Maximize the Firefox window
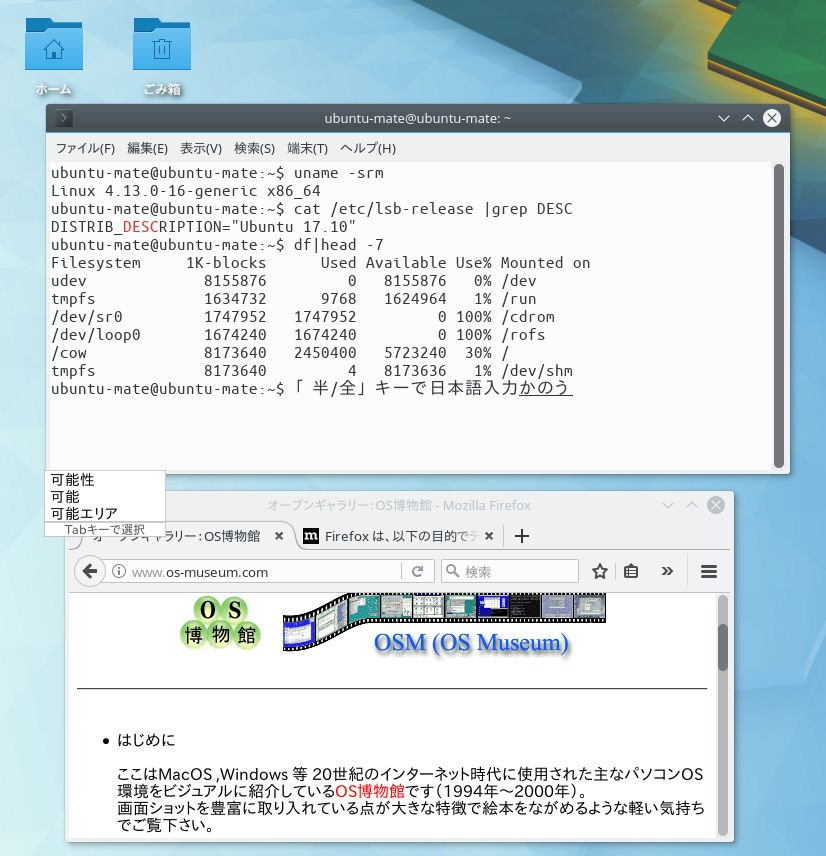This screenshot has height=856, width=826. [692, 506]
